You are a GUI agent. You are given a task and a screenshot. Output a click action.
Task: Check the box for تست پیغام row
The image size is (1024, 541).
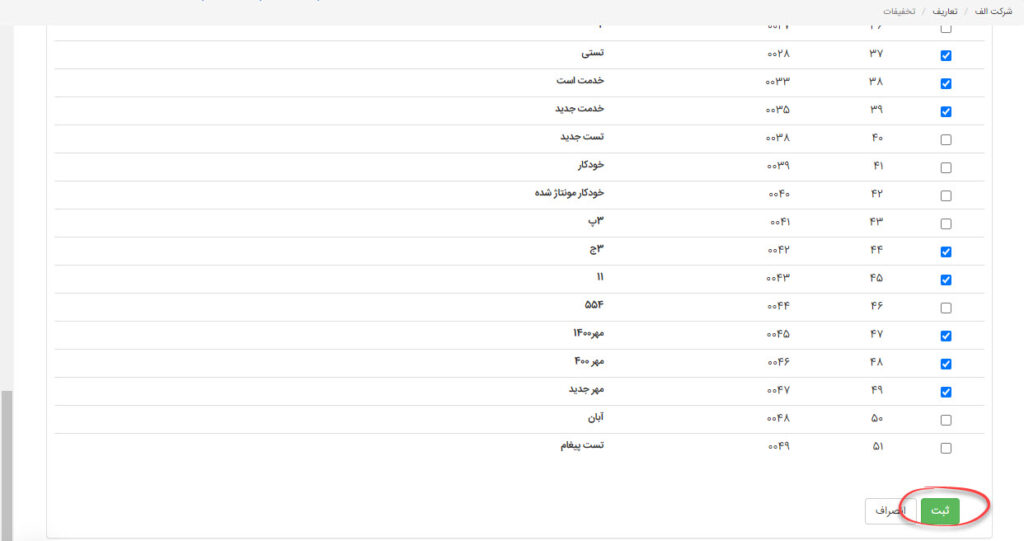pyautogui.click(x=946, y=449)
